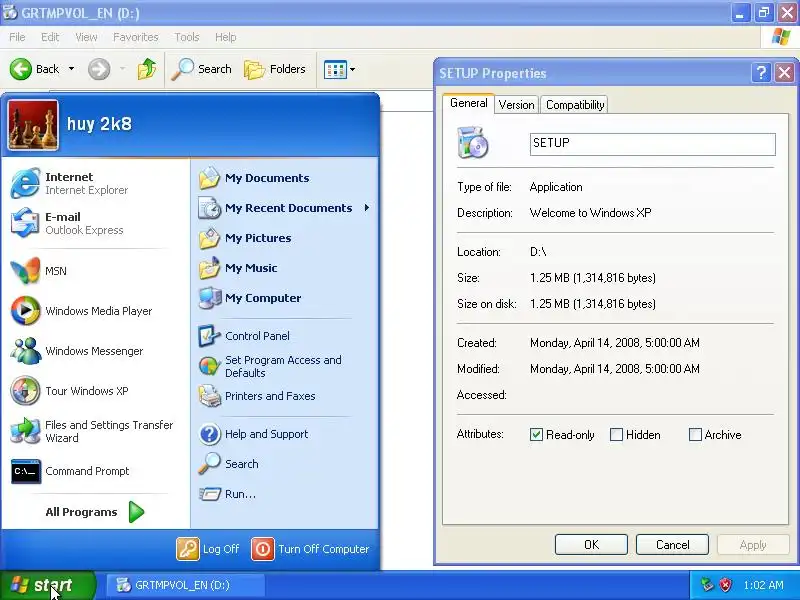
Task: Switch to the Version tab
Action: 516,105
